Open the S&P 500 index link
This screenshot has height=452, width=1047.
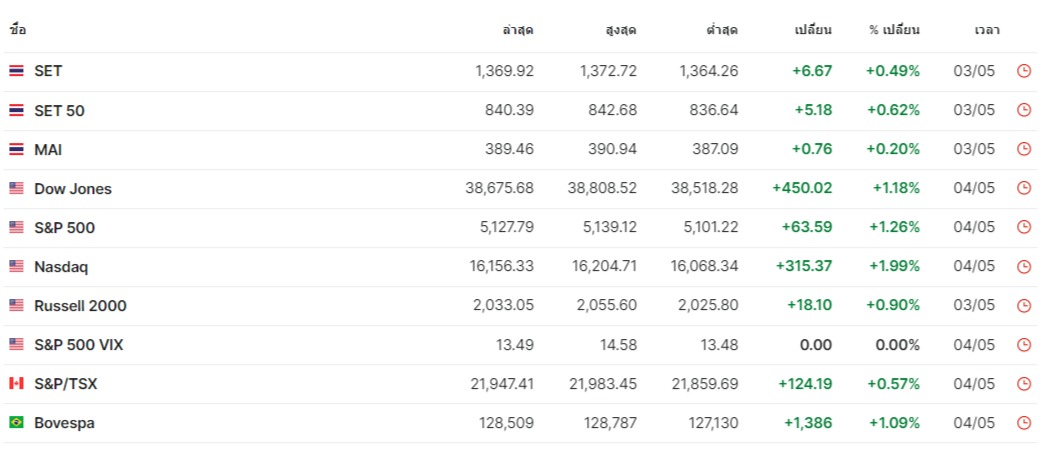64,228
